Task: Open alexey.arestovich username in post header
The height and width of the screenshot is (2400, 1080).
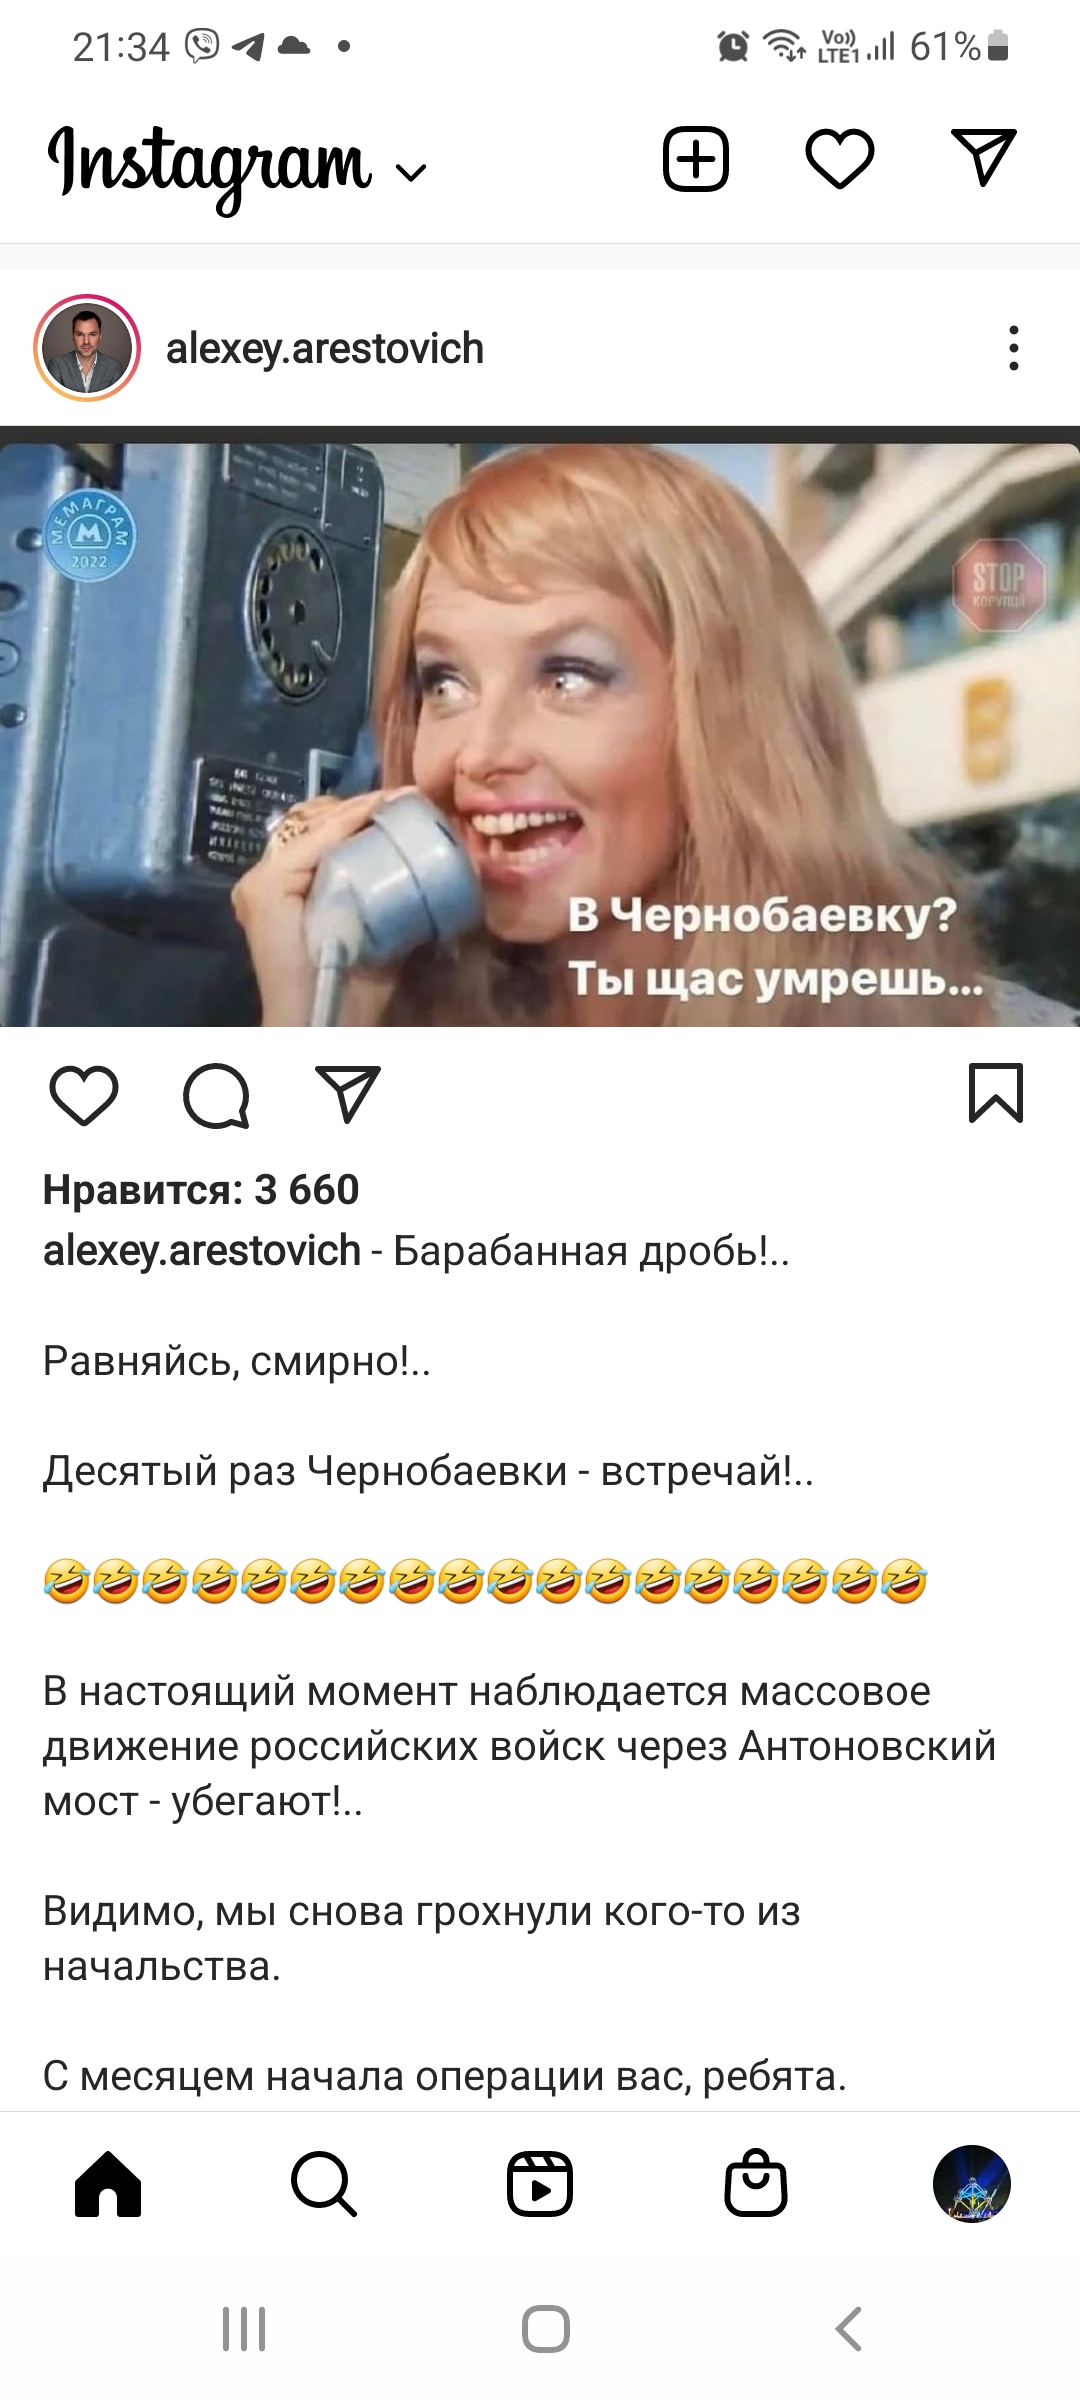Action: (325, 349)
